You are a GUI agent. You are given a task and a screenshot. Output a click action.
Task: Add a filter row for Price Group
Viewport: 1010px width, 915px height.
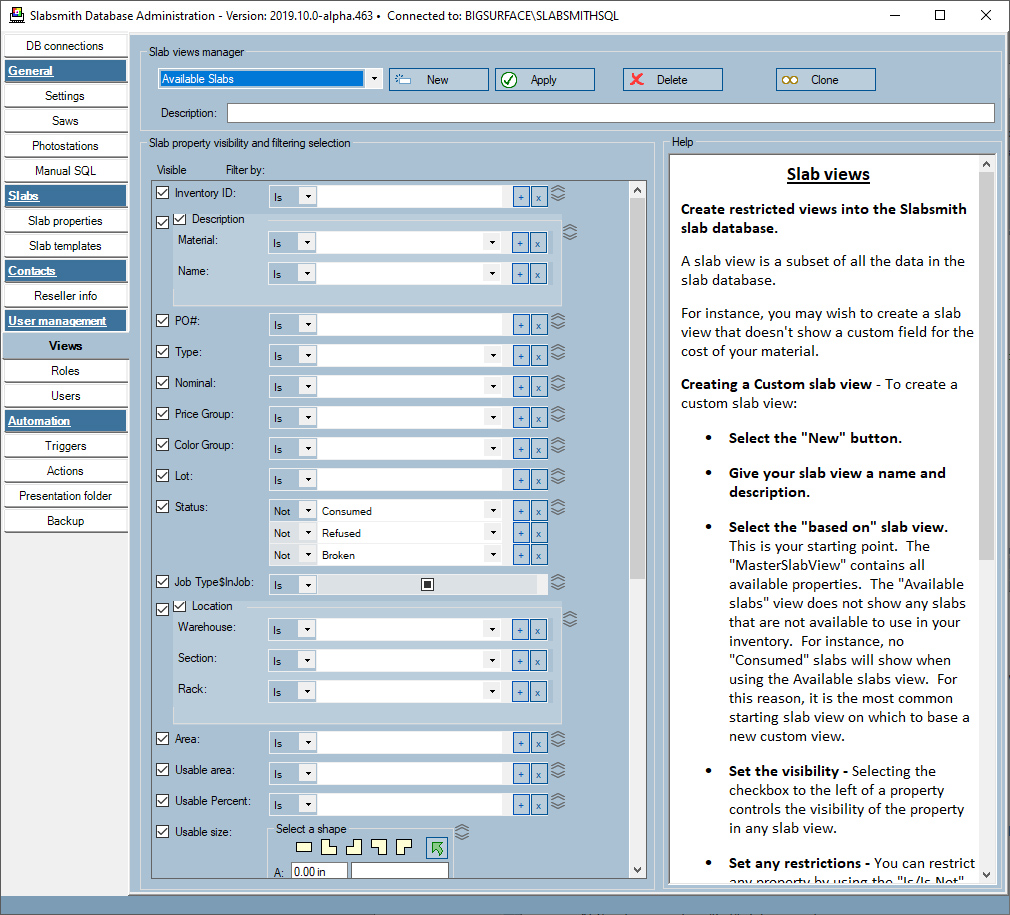[521, 418]
